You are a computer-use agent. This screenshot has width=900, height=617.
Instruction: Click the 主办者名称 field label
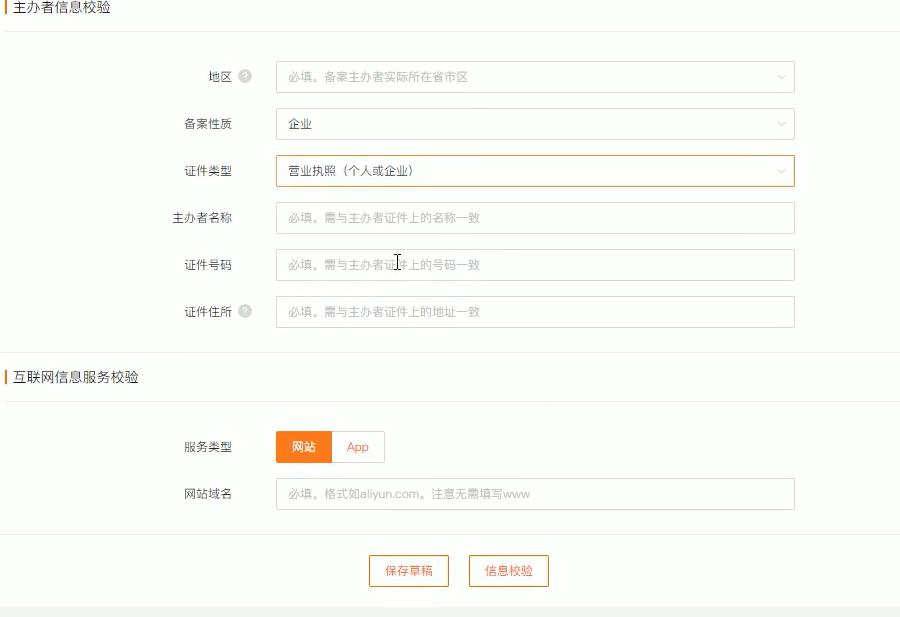[202, 218]
